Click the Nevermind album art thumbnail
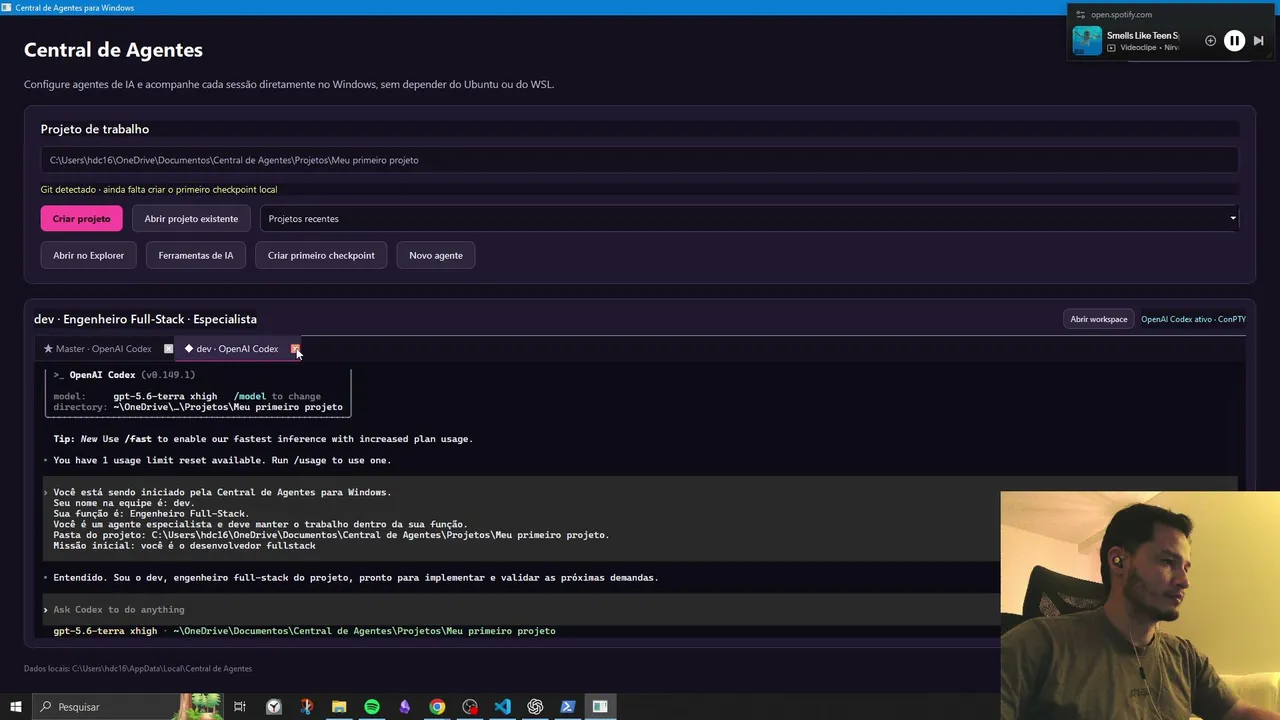This screenshot has width=1280, height=720. [x=1087, y=41]
